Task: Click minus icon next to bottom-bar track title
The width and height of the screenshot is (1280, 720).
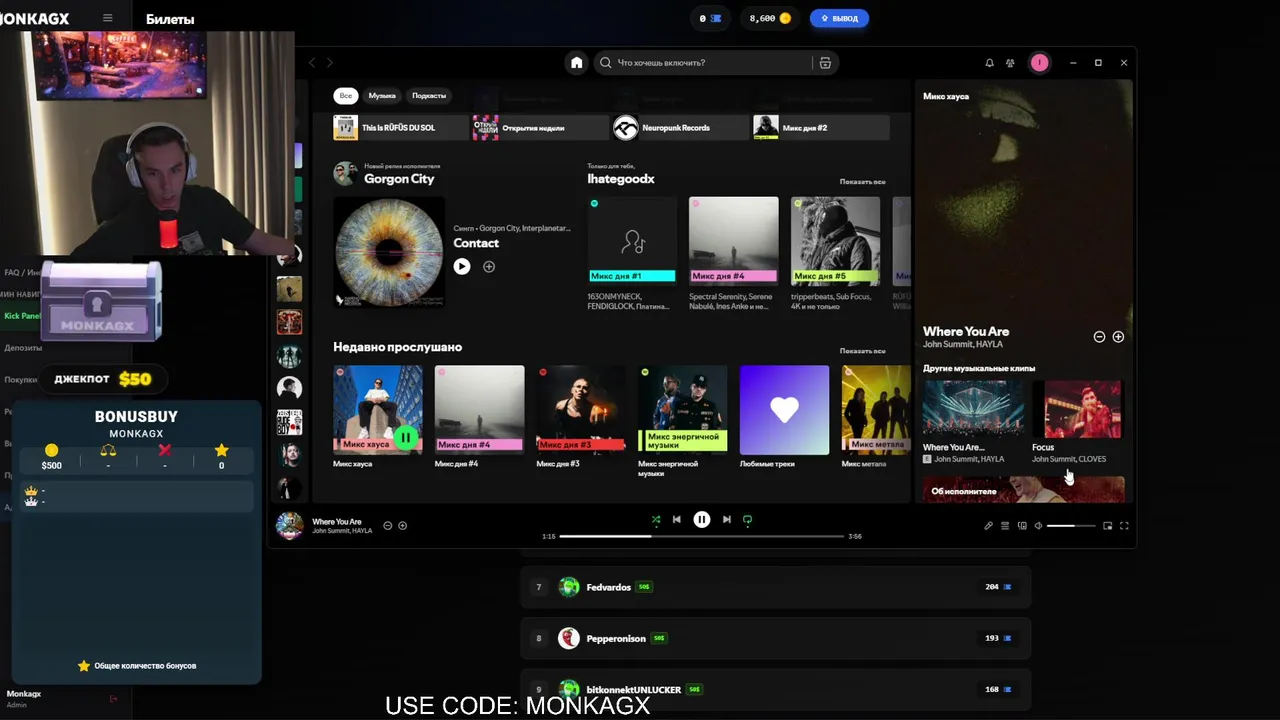Action: coord(388,525)
